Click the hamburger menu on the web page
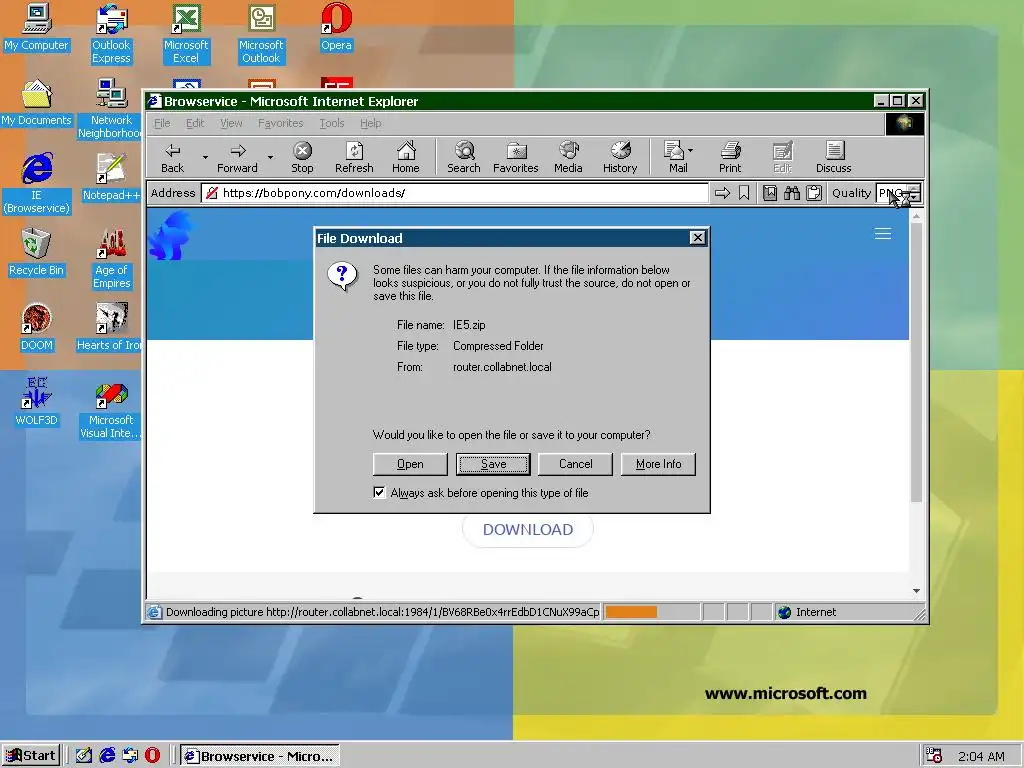 point(883,234)
